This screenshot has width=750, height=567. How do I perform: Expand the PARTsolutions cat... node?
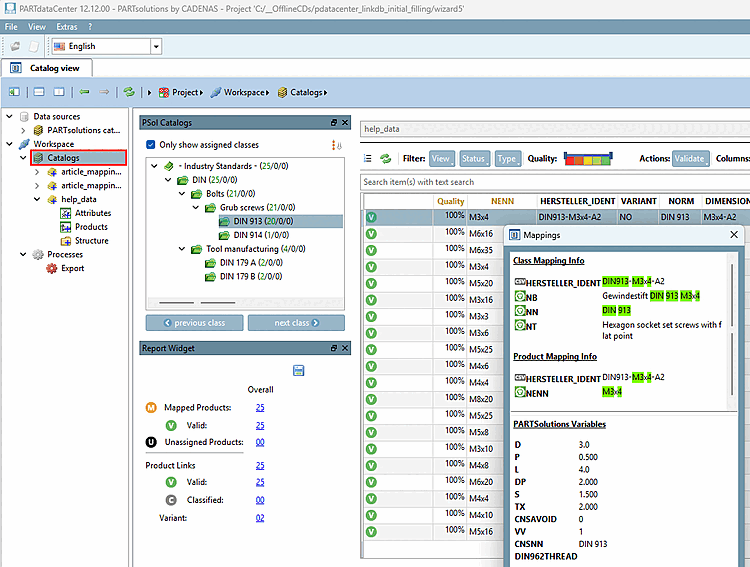coord(23,130)
